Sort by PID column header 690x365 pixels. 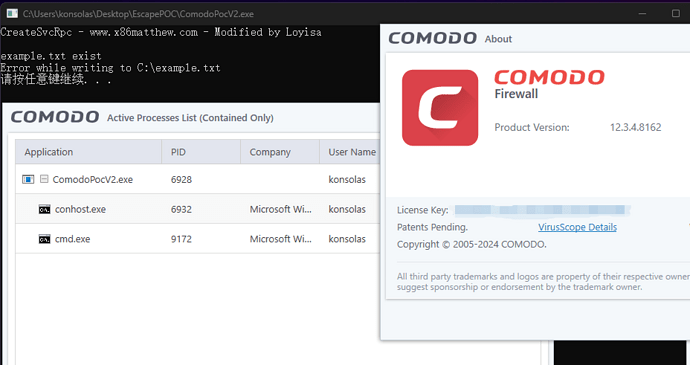tap(201, 152)
